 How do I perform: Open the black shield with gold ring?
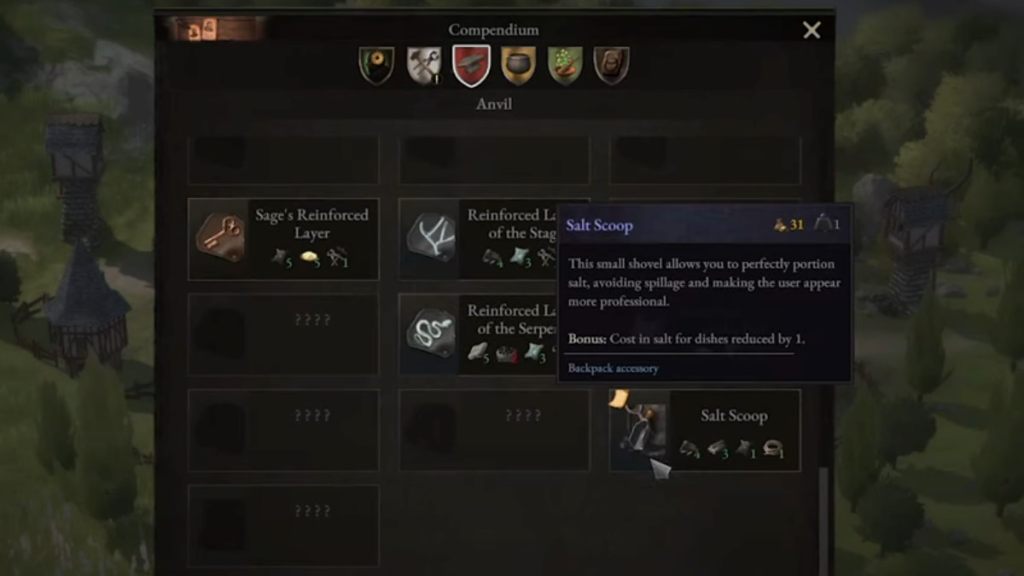coord(377,65)
